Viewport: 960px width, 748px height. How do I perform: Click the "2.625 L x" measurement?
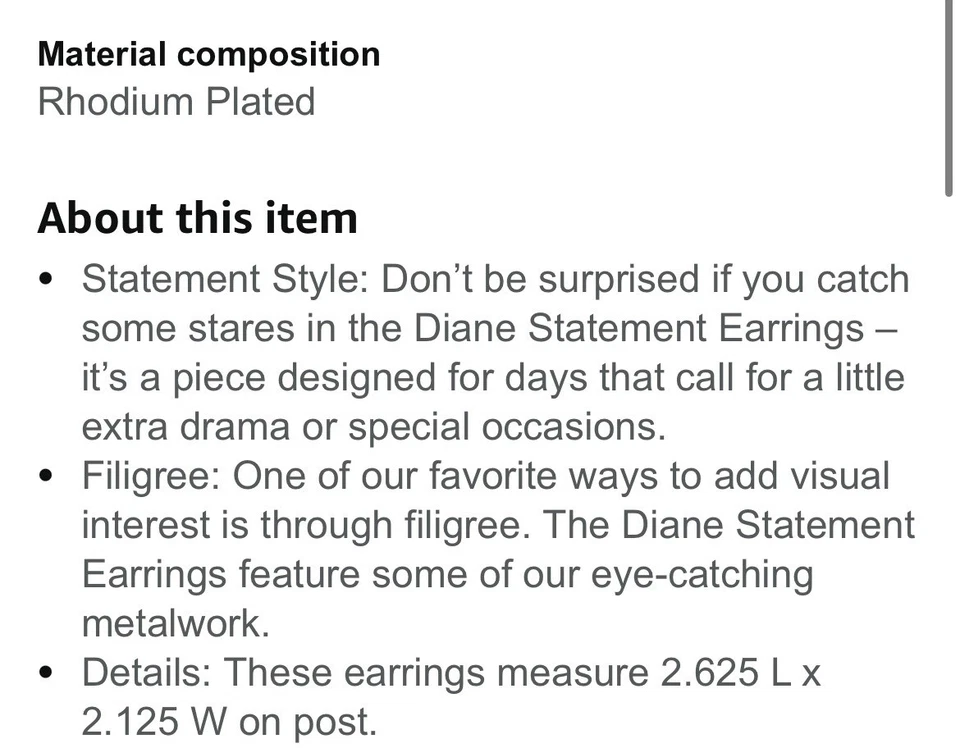740,673
